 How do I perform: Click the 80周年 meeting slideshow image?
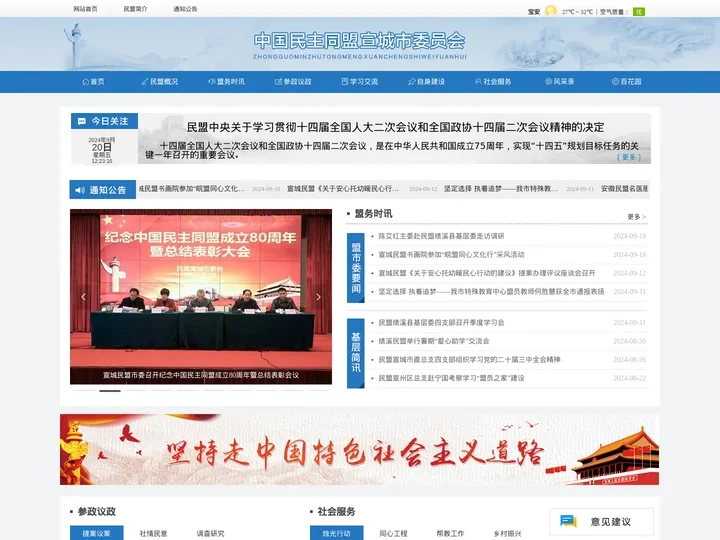tap(201, 297)
